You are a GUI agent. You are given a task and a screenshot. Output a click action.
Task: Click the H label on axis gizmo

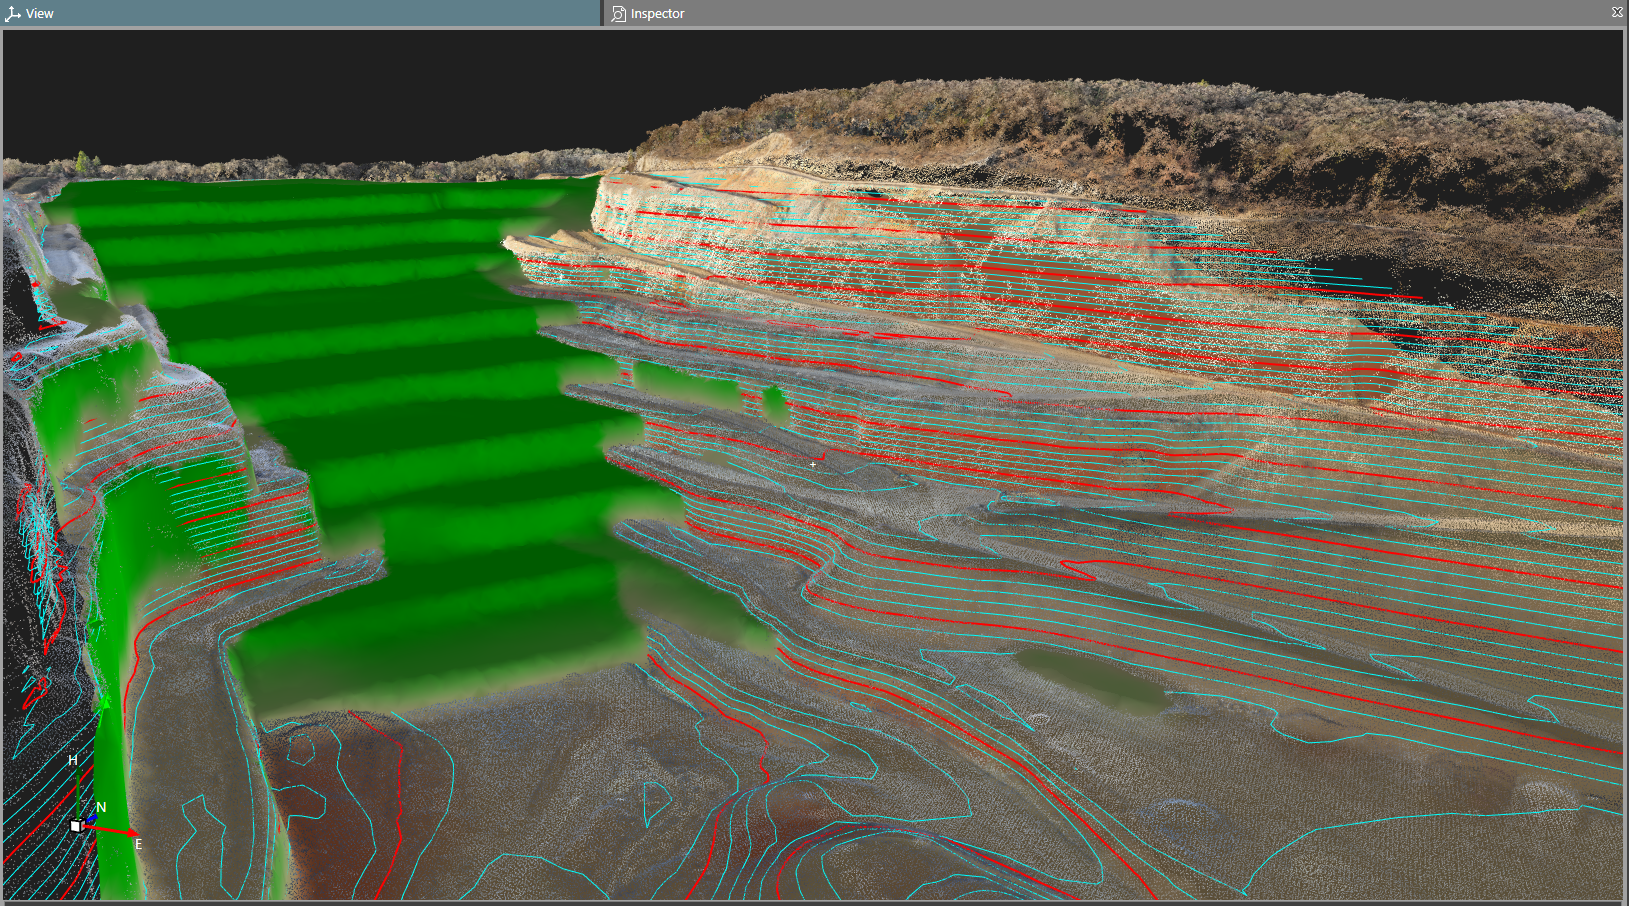tap(72, 761)
